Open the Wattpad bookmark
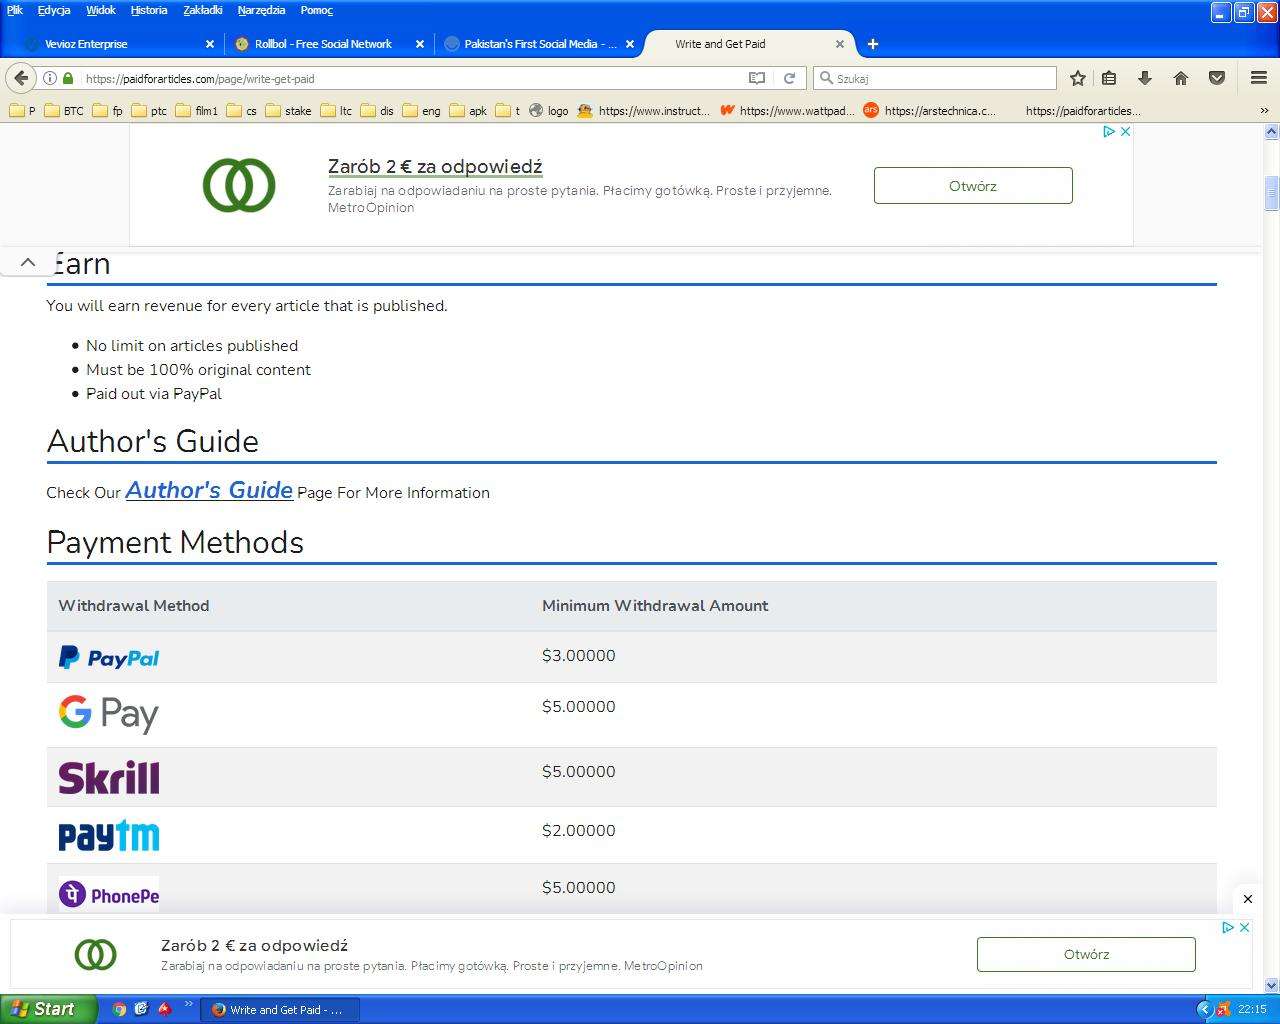This screenshot has width=1280, height=1024. click(x=787, y=111)
